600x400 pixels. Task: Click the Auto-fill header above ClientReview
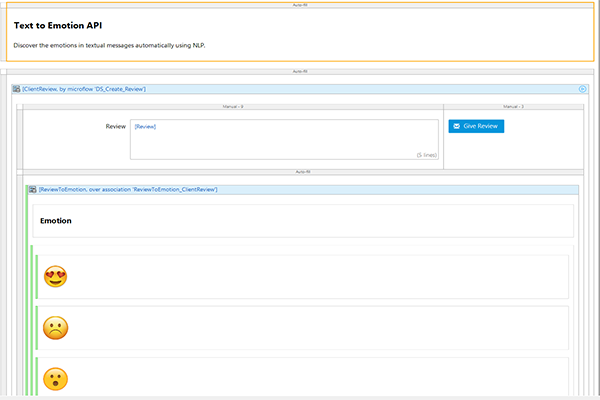click(300, 72)
